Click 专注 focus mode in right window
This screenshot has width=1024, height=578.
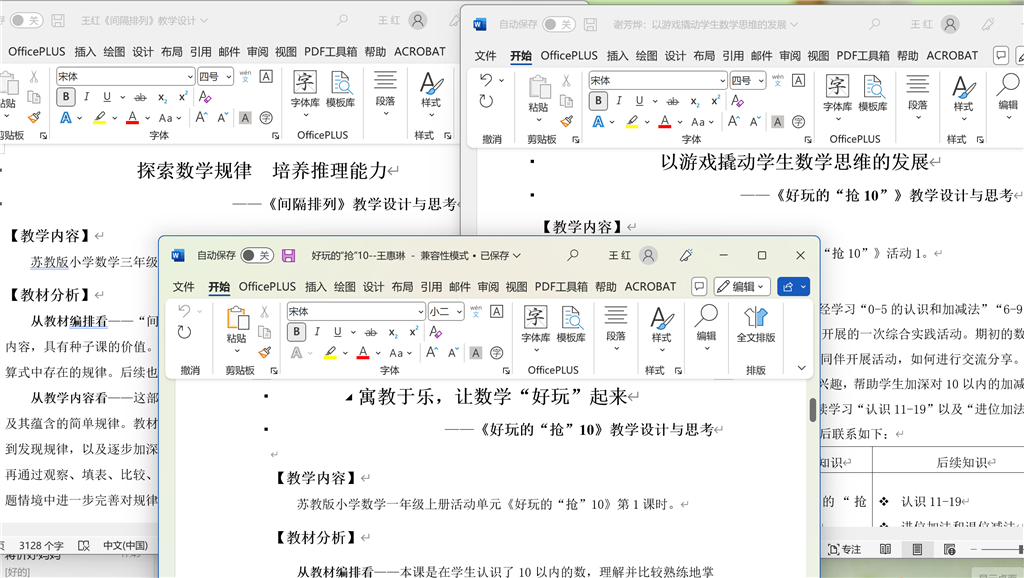tap(844, 549)
